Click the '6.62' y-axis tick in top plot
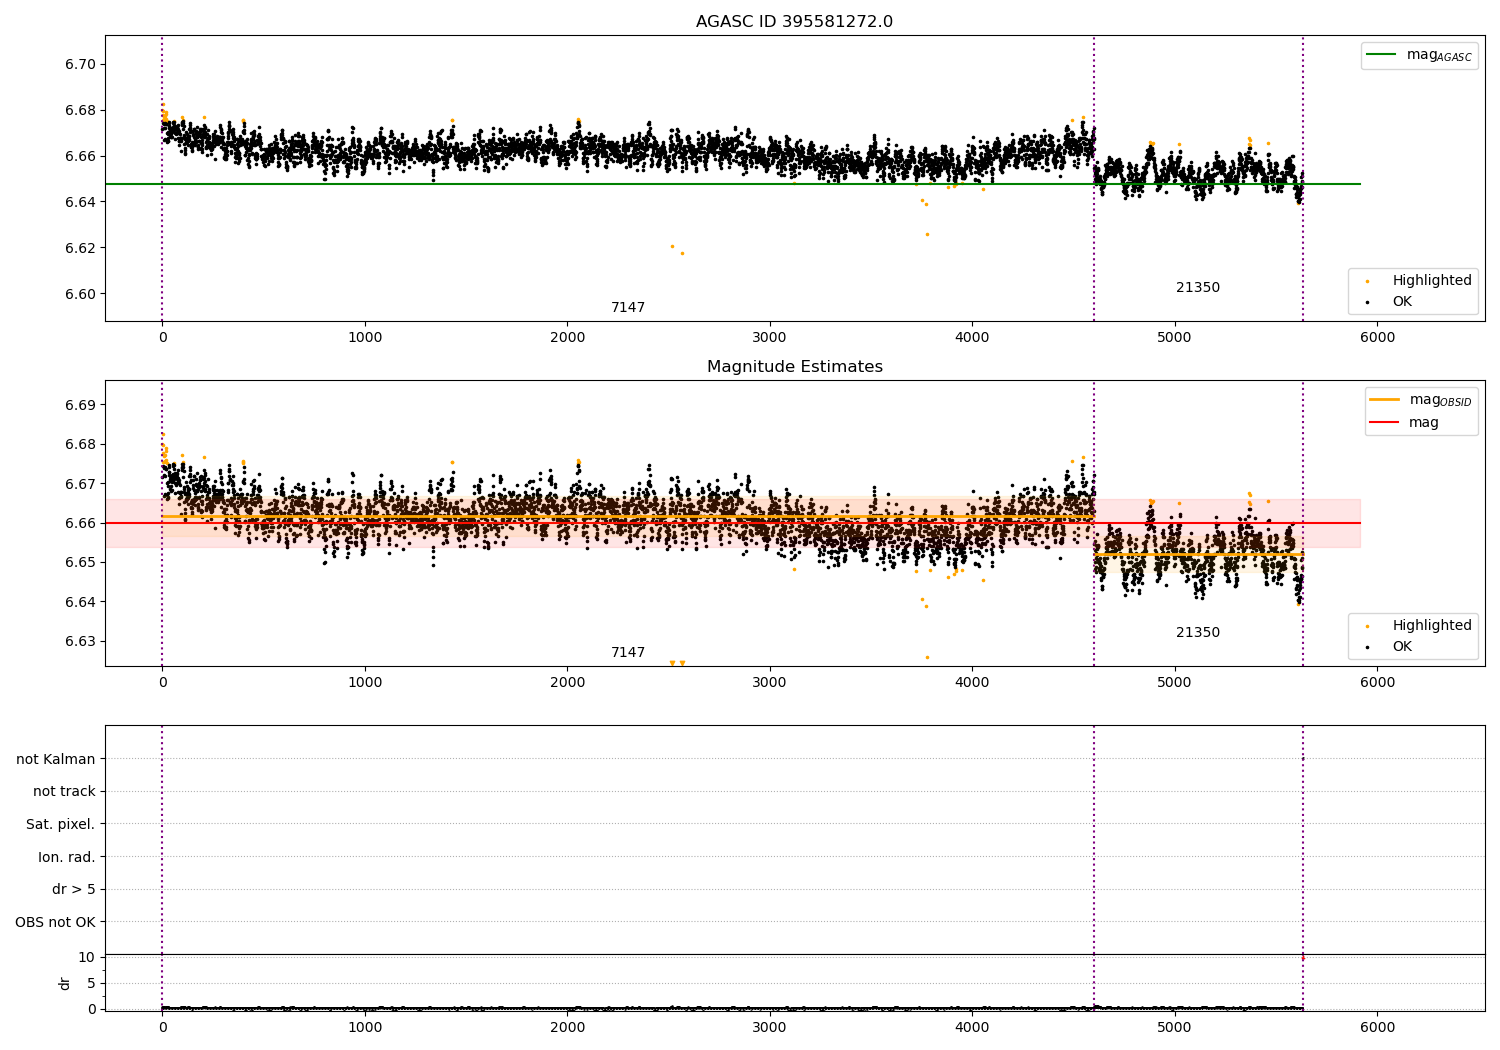The width and height of the screenshot is (1500, 1050). [x=80, y=248]
